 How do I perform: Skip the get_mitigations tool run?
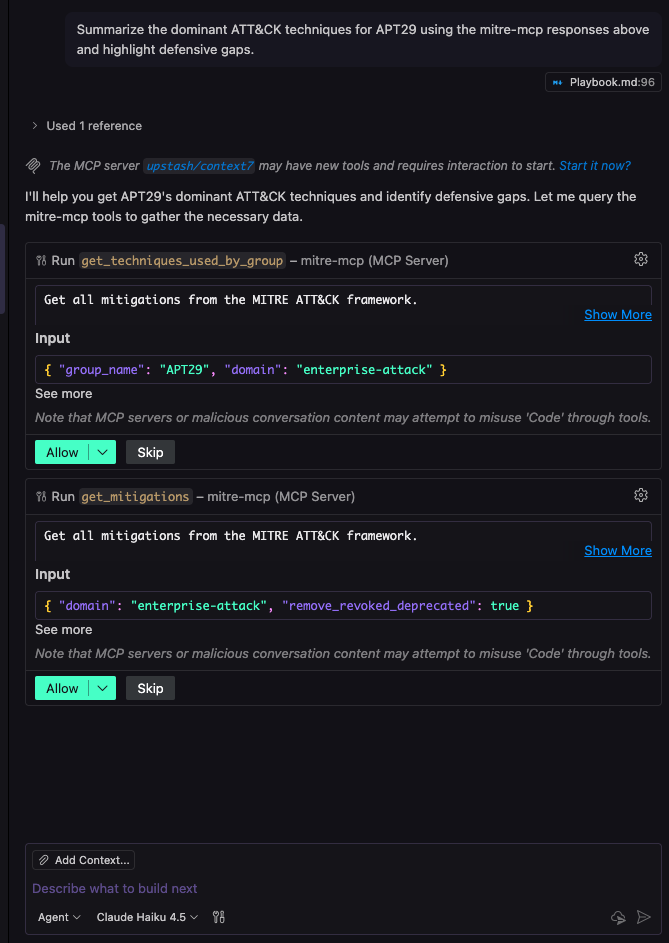[x=150, y=688]
